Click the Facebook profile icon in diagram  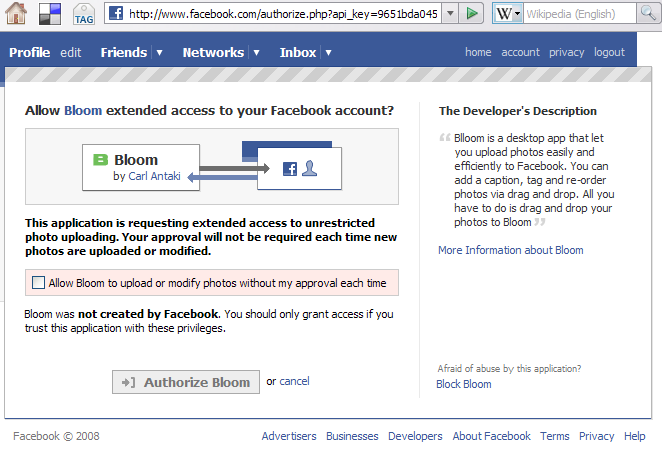click(309, 168)
